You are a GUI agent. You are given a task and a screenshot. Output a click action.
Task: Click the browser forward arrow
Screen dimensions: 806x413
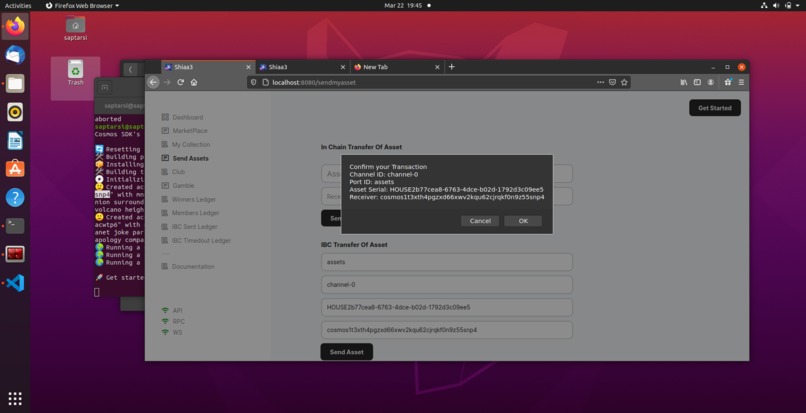(x=167, y=82)
